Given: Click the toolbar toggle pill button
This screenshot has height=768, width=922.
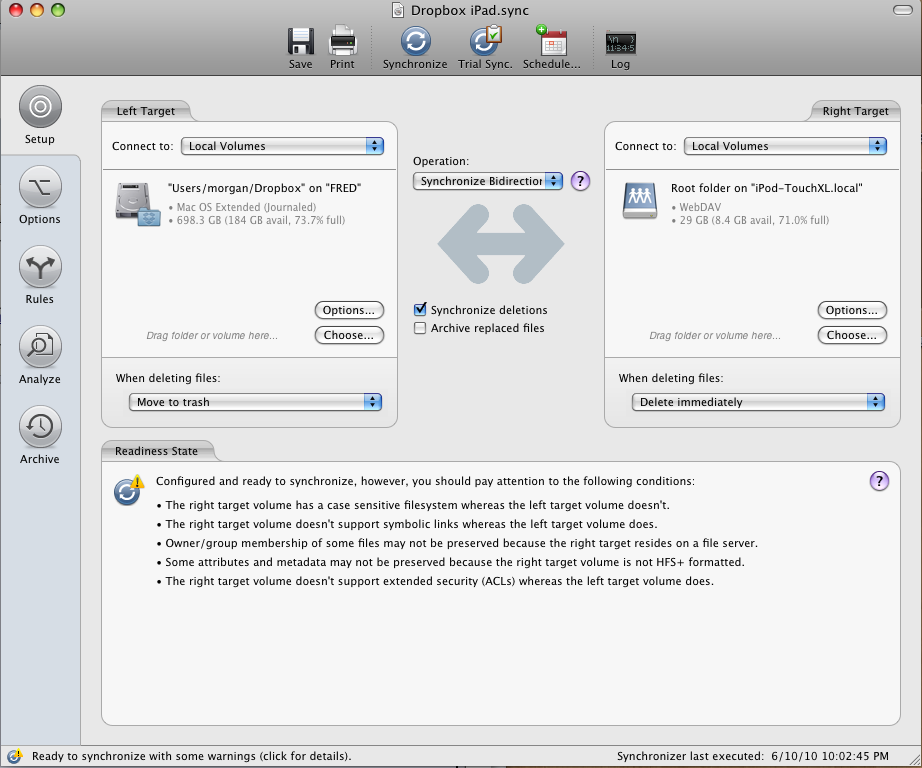Looking at the screenshot, I should click(902, 11).
